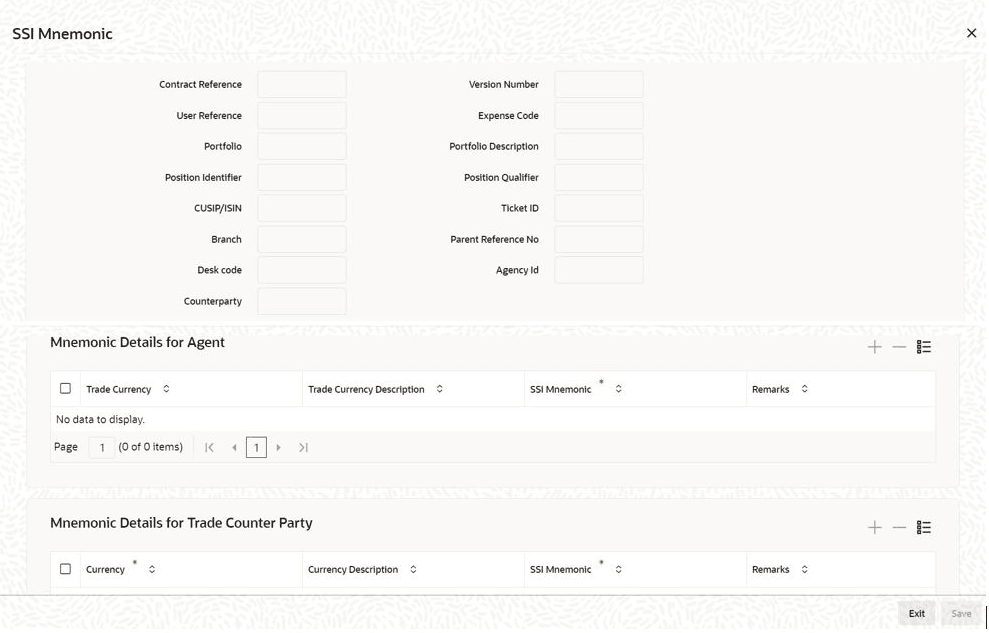The width and height of the screenshot is (989, 633).
Task: Focus the Desk code field
Action: click(301, 270)
